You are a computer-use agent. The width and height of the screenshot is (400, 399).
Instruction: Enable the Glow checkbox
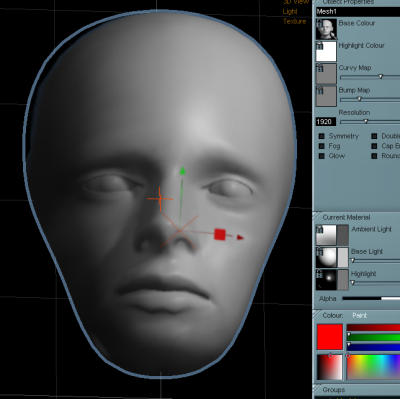point(322,156)
